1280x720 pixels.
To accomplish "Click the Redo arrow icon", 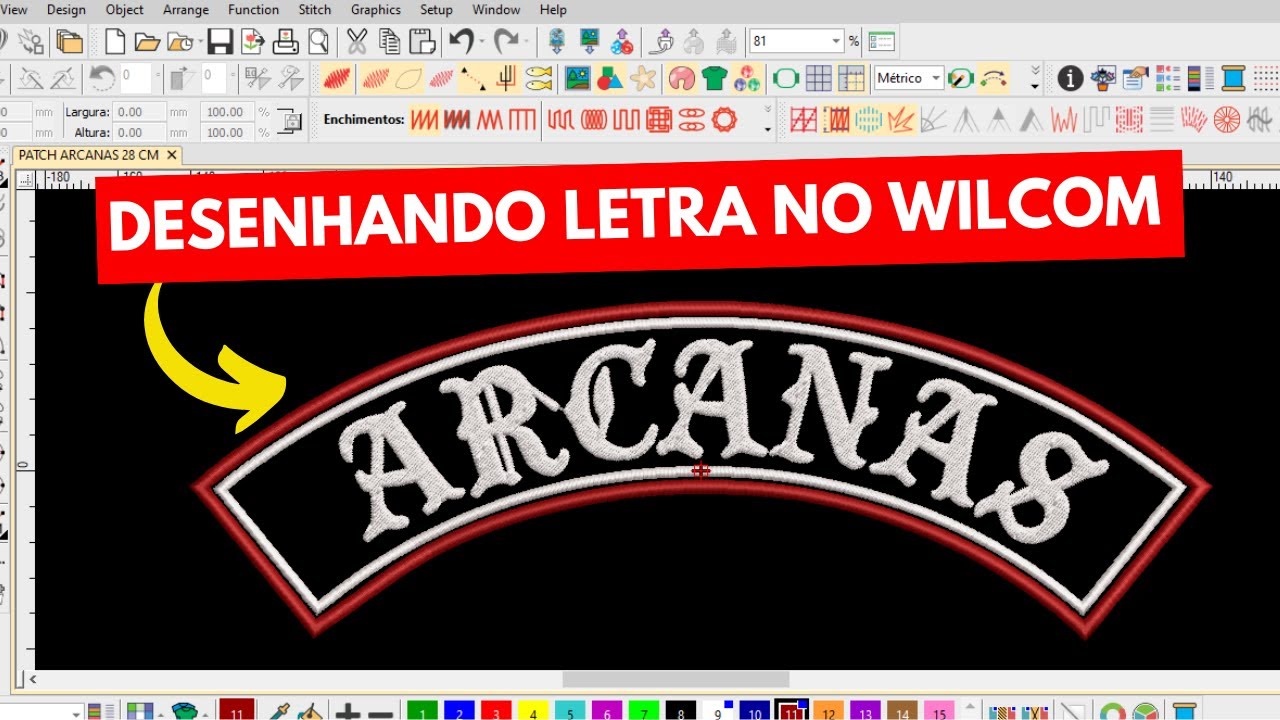I will pyautogui.click(x=506, y=42).
